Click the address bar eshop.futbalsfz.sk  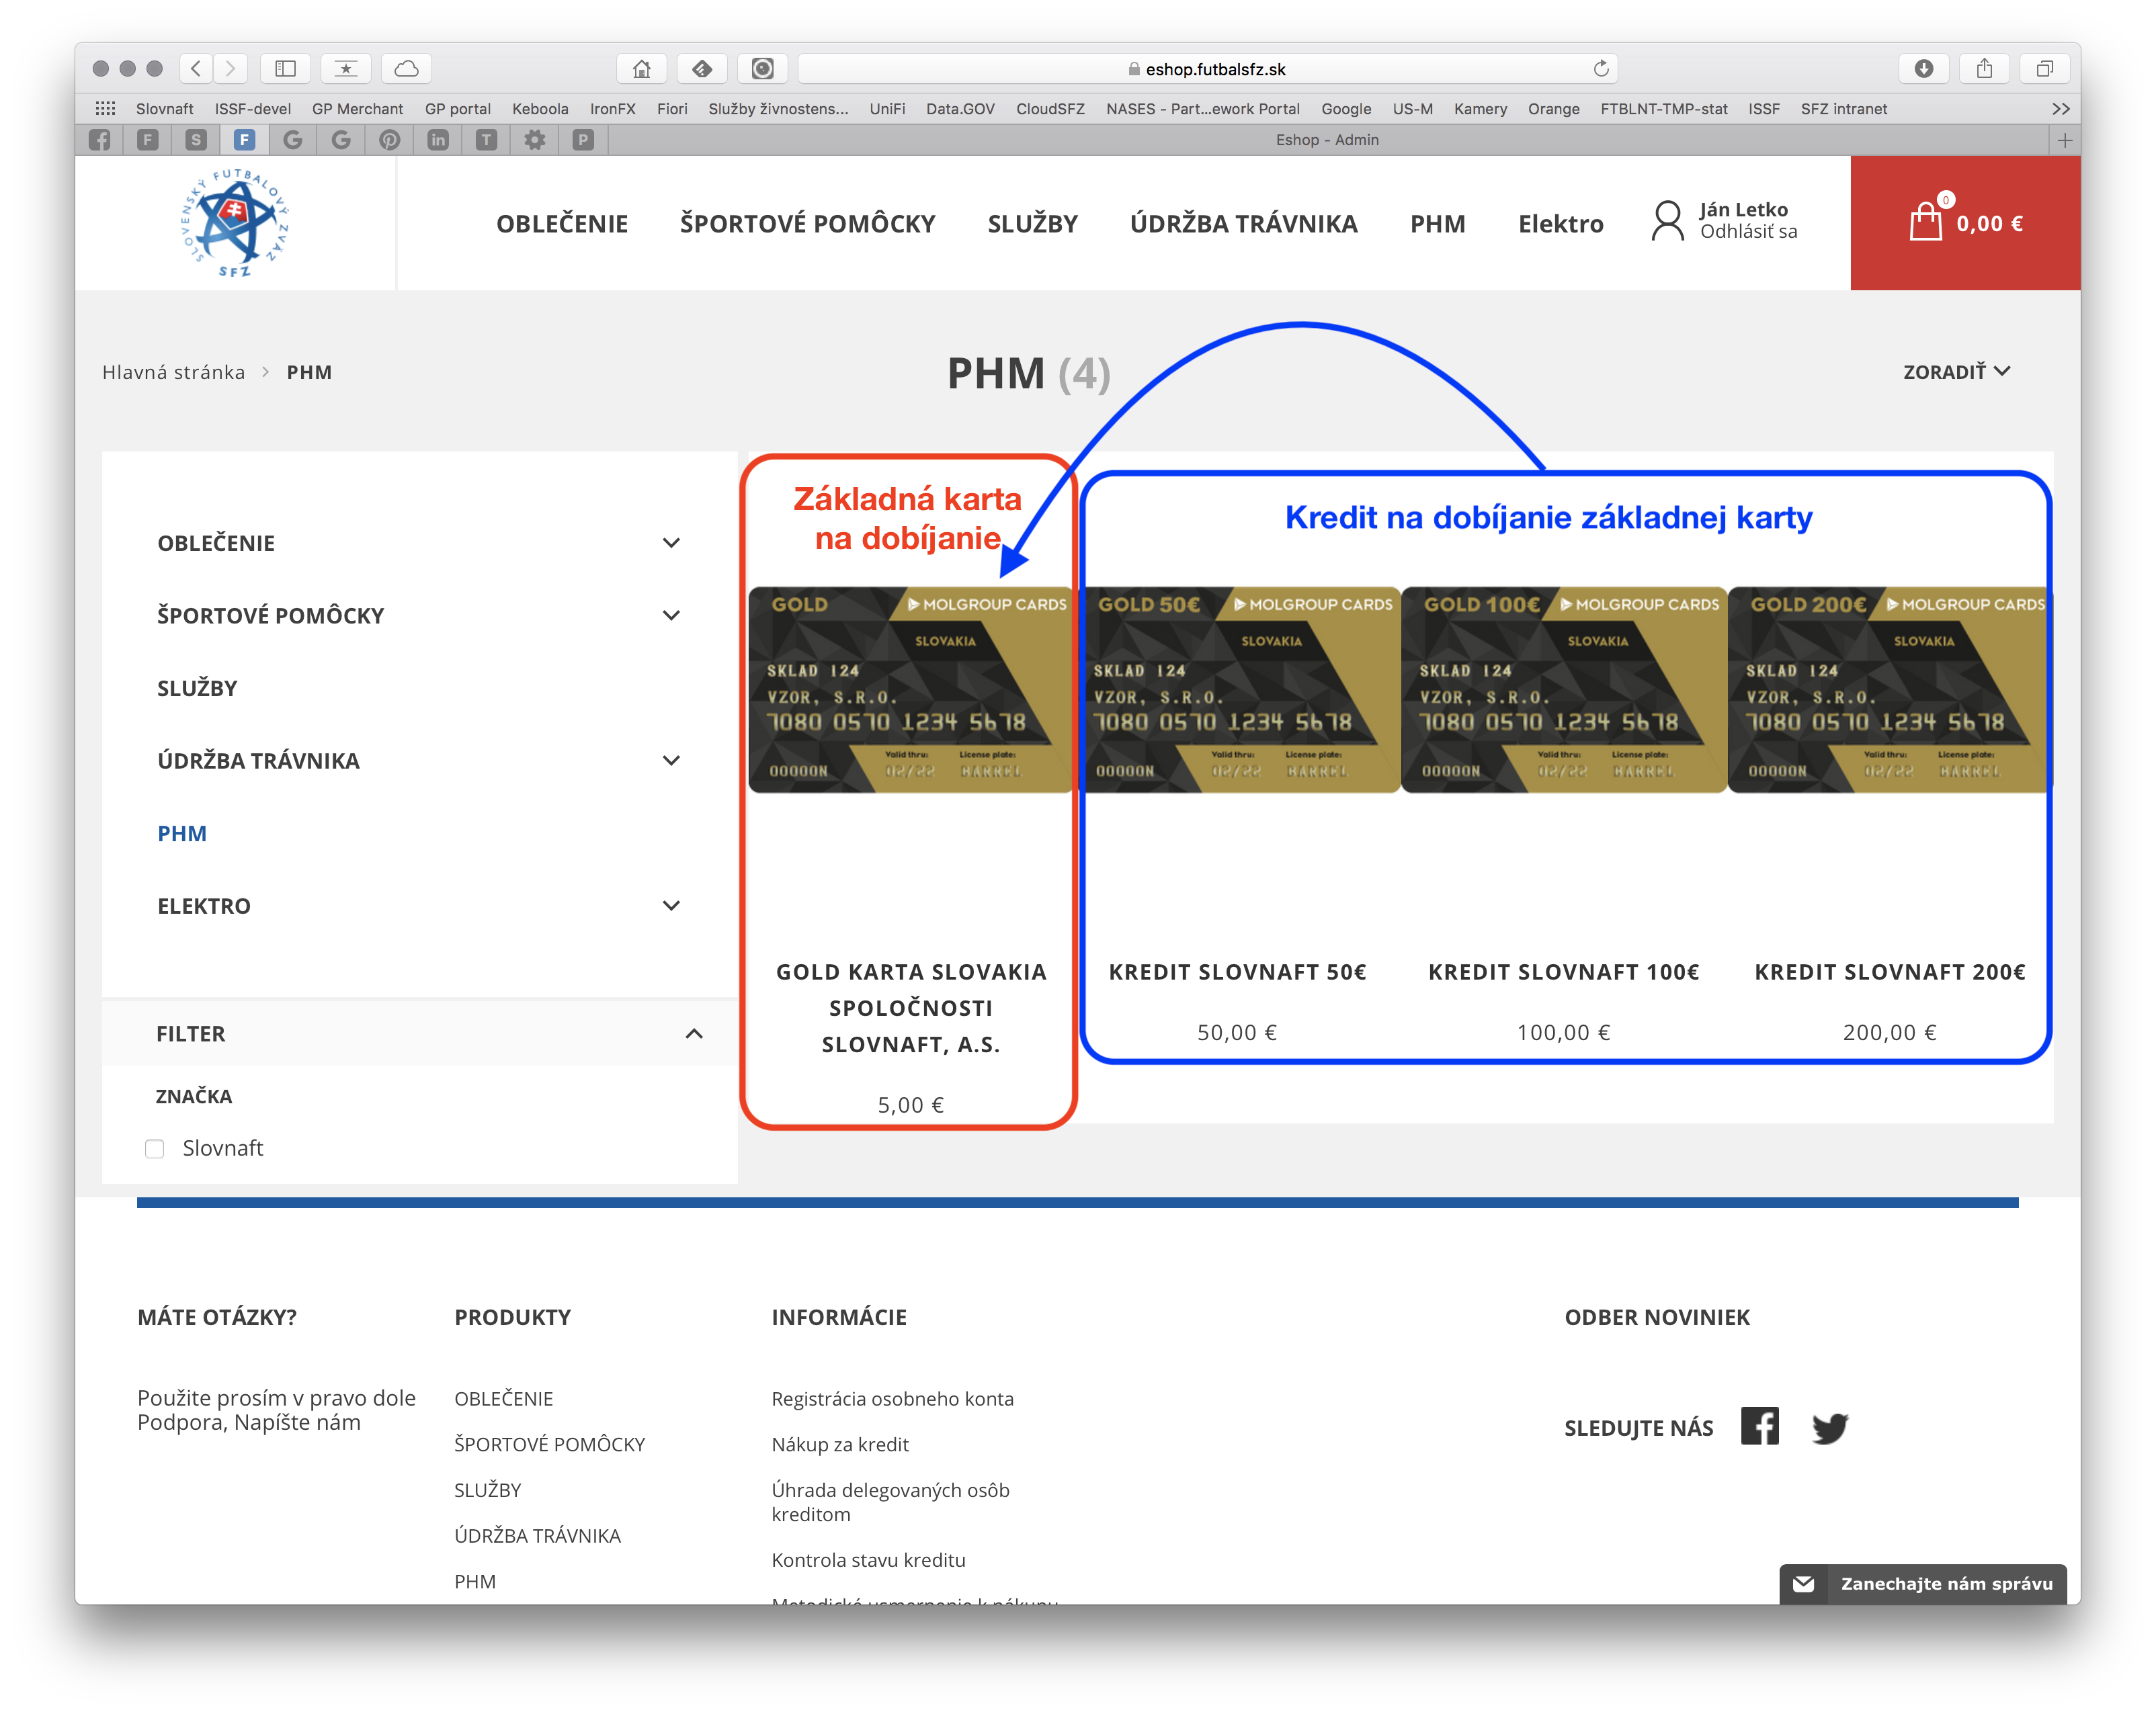coord(1207,68)
